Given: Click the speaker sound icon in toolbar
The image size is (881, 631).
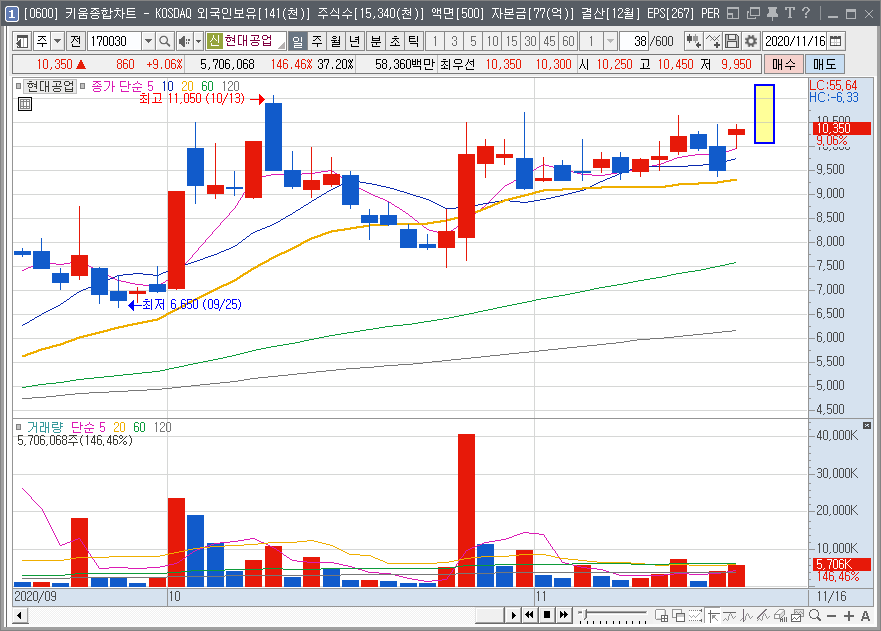Looking at the screenshot, I should point(184,41).
